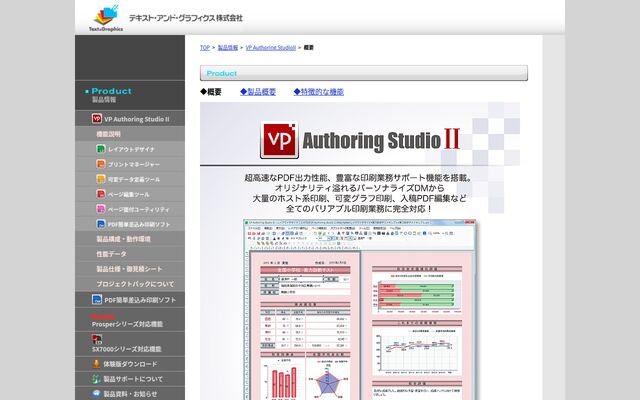Click the 超高速なPDF出力性能 description line
The image size is (640, 400).
tap(359, 178)
